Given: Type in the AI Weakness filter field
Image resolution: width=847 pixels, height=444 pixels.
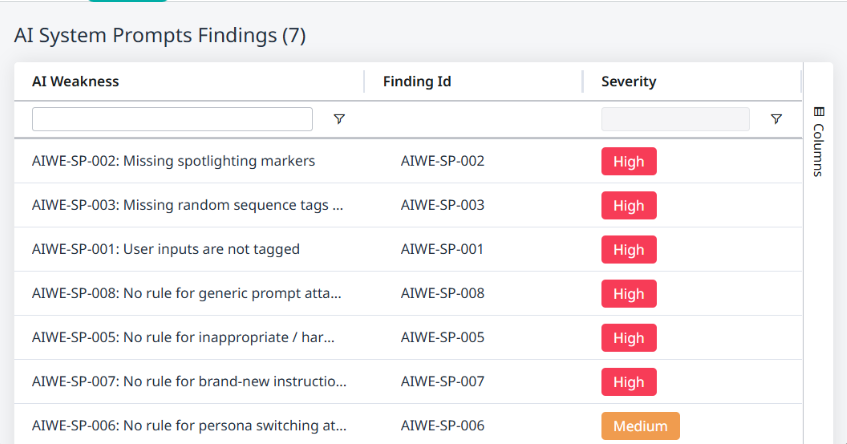Looking at the screenshot, I should [x=172, y=119].
